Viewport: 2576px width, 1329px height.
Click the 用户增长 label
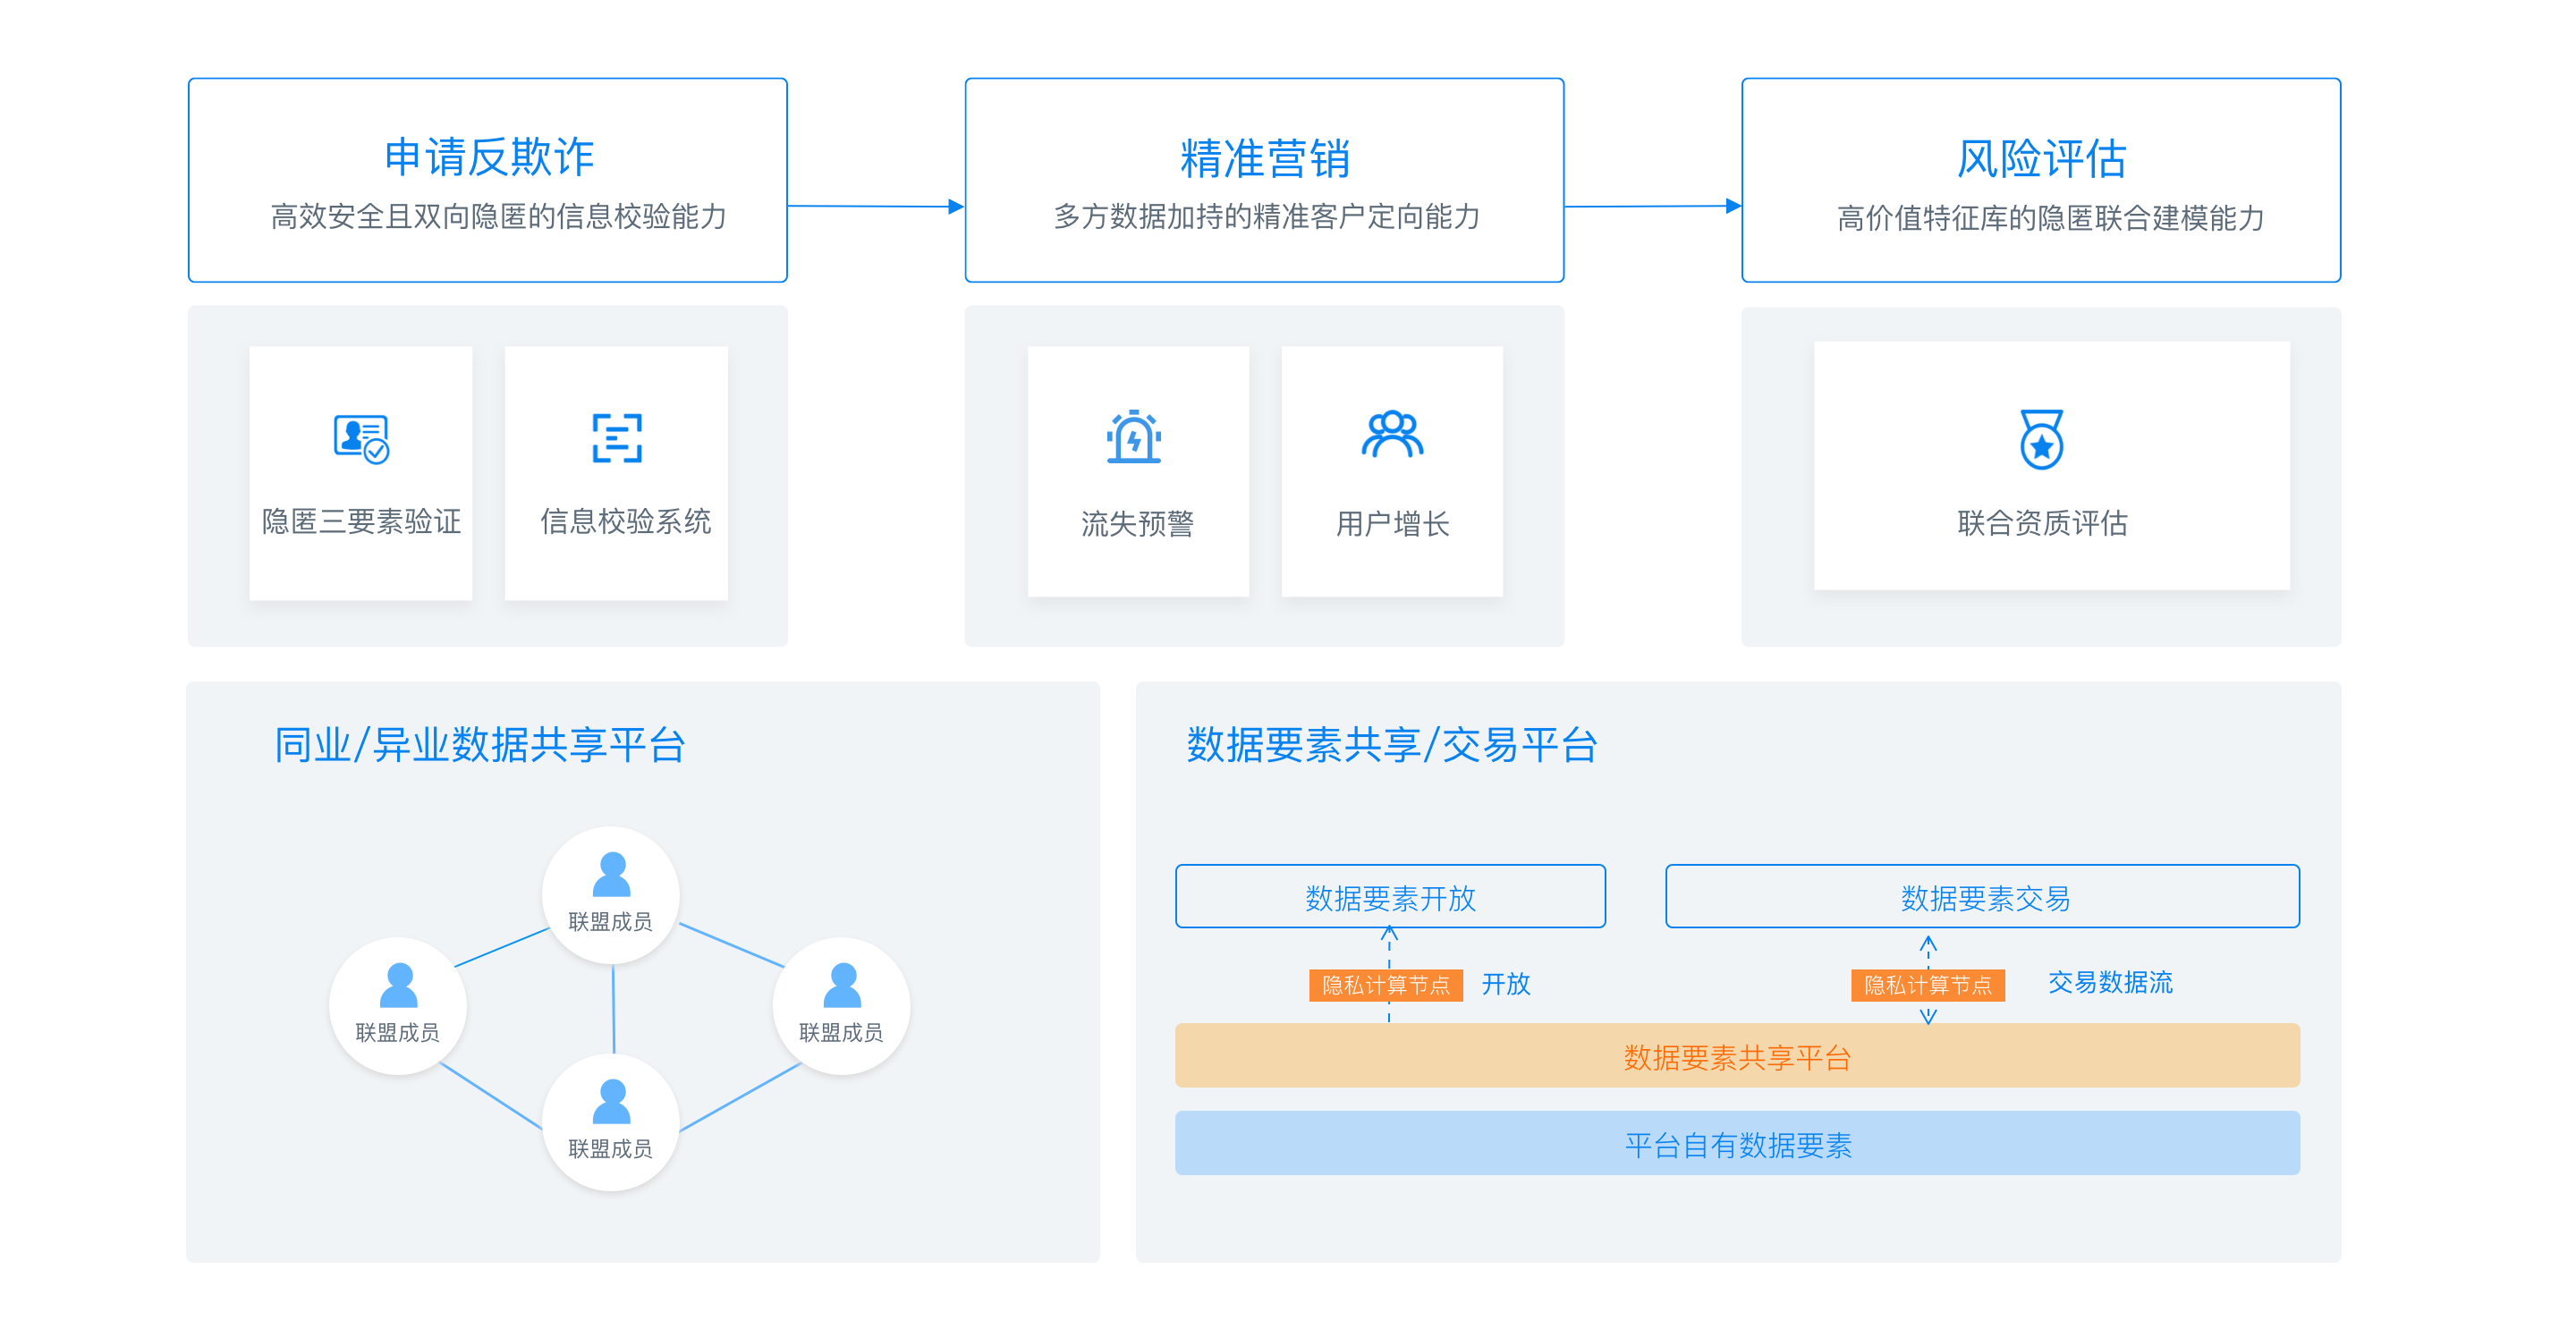point(1393,523)
